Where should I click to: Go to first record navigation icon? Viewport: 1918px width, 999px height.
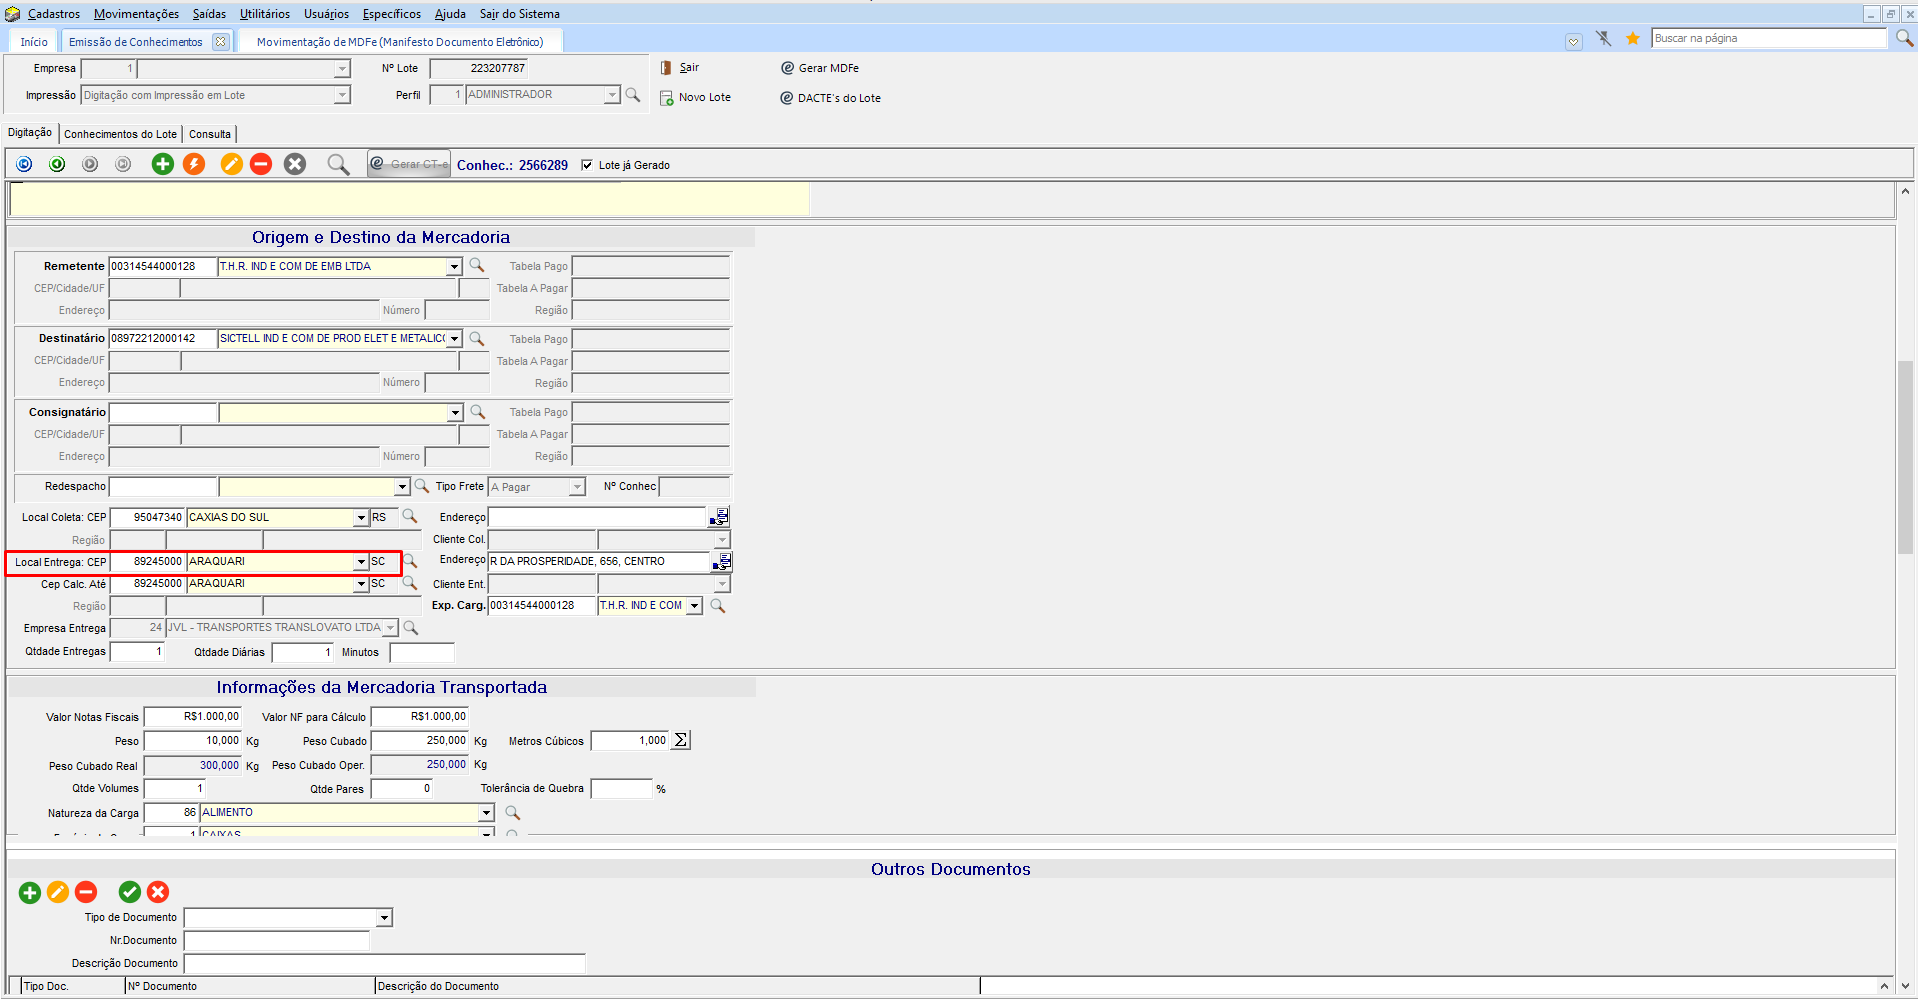point(24,164)
